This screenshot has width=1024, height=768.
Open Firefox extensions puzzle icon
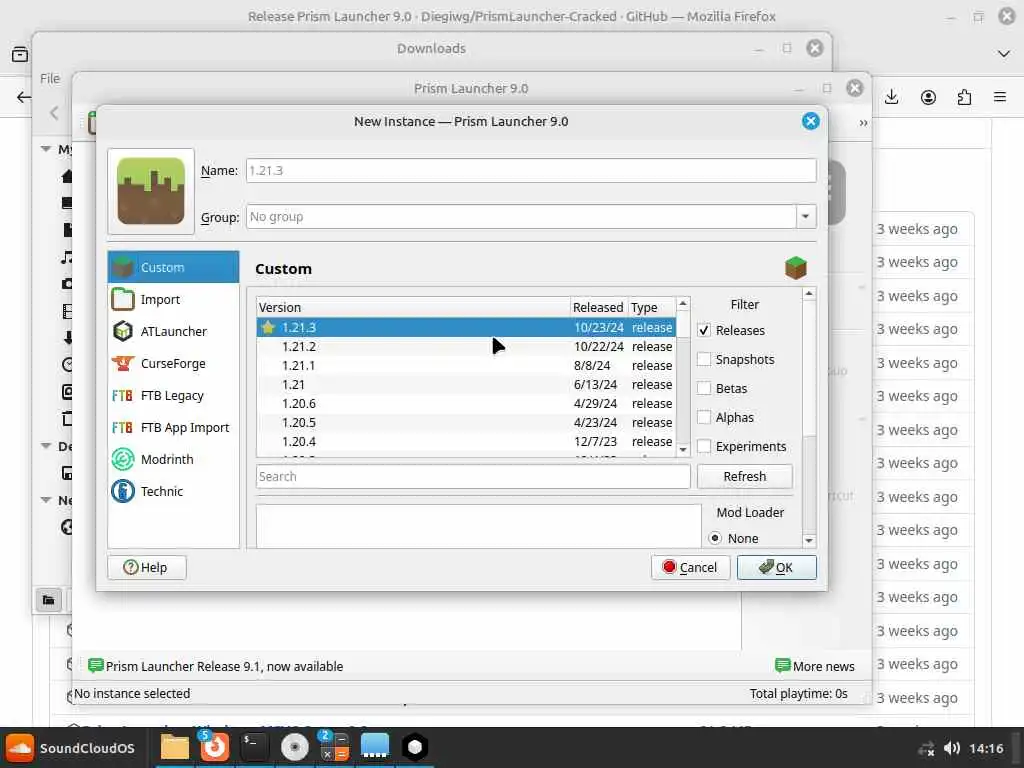(x=964, y=97)
